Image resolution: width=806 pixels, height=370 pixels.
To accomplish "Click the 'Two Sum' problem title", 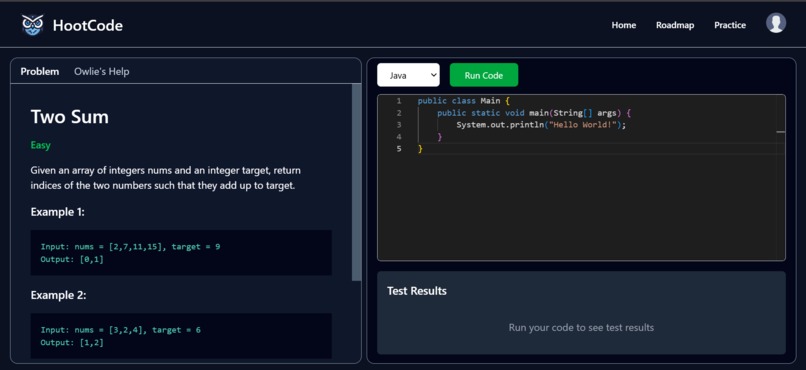I will click(69, 117).
